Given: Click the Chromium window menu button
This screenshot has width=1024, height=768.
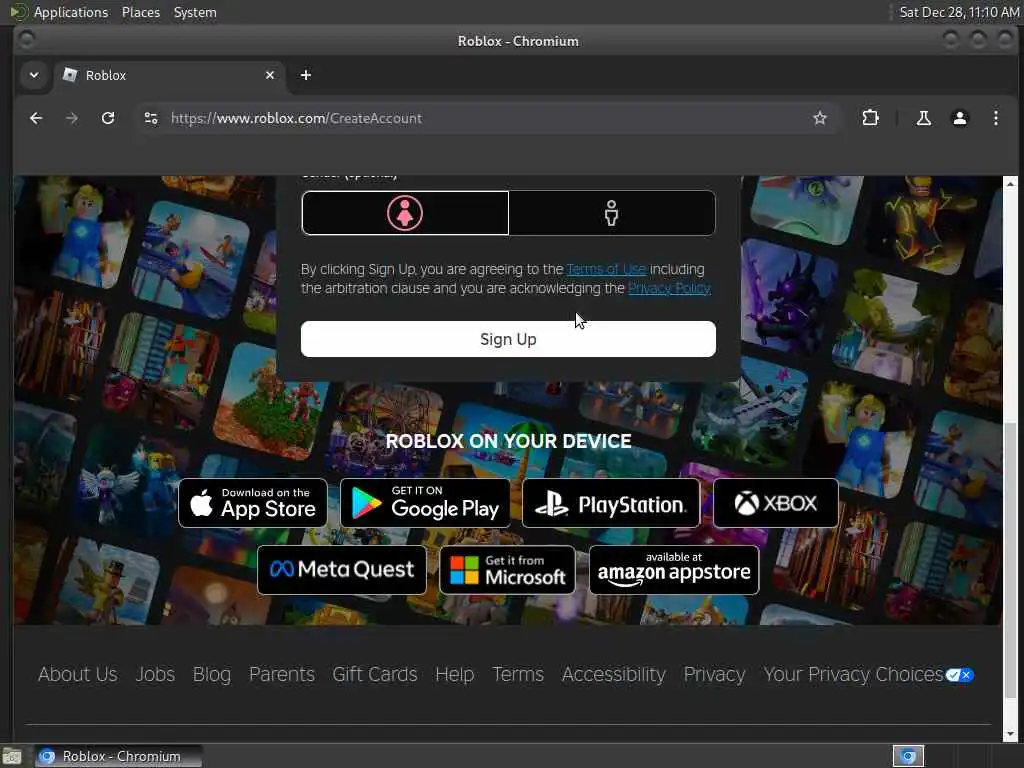Looking at the screenshot, I should pos(27,40).
